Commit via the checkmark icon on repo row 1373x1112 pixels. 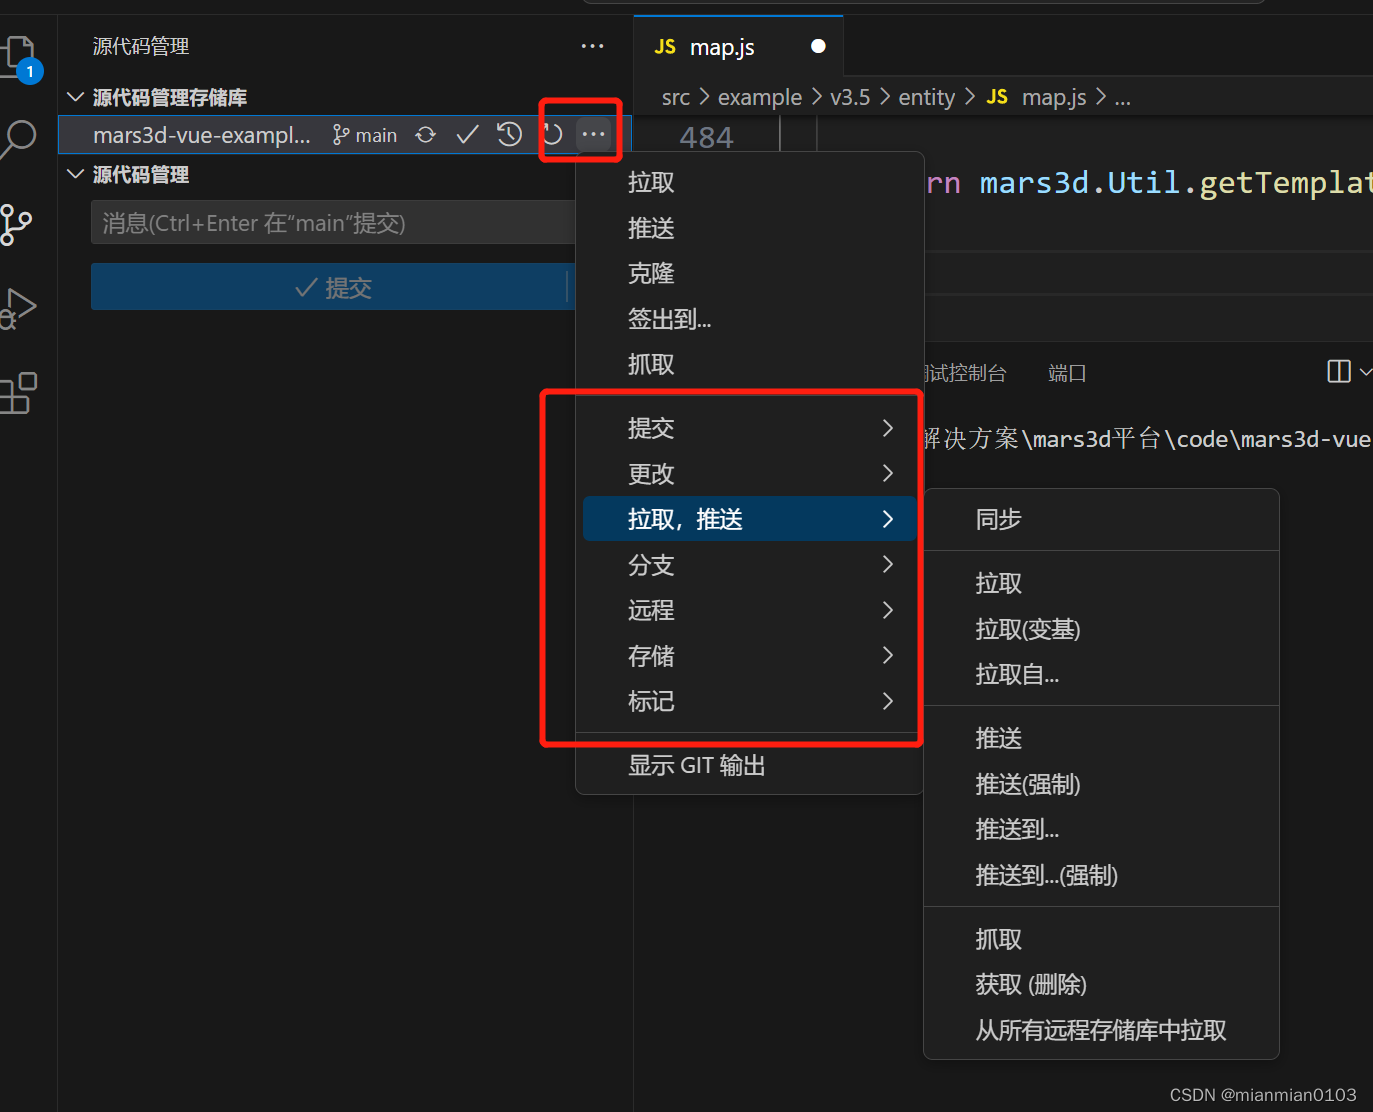click(x=467, y=134)
